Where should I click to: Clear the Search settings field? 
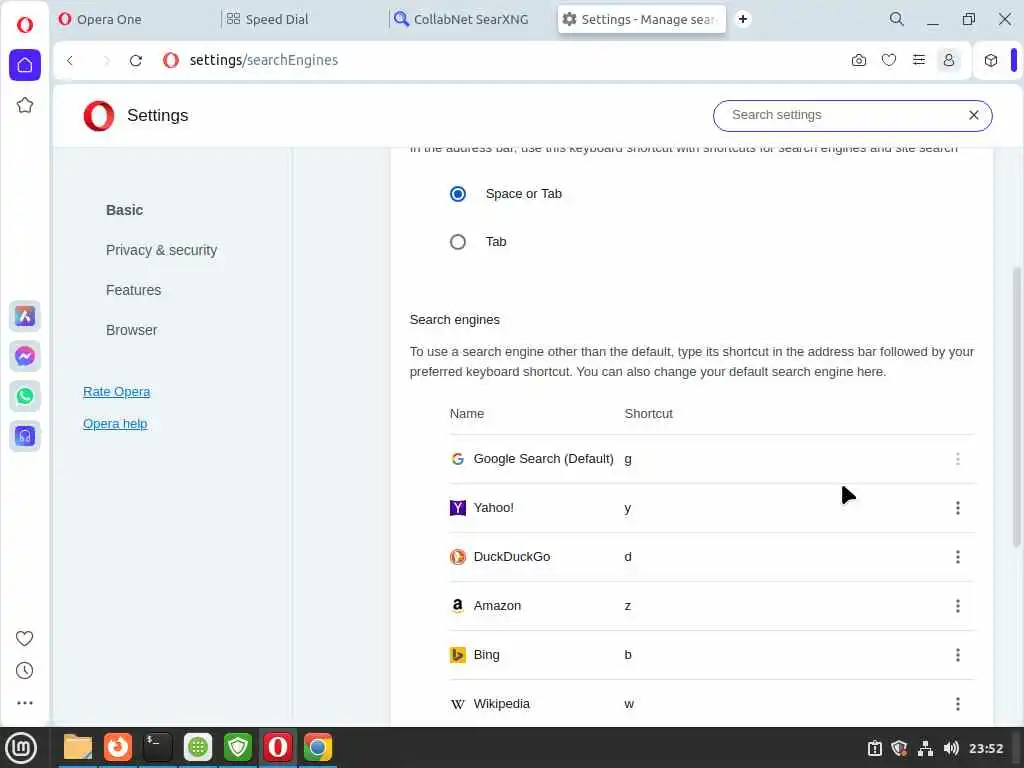click(974, 115)
